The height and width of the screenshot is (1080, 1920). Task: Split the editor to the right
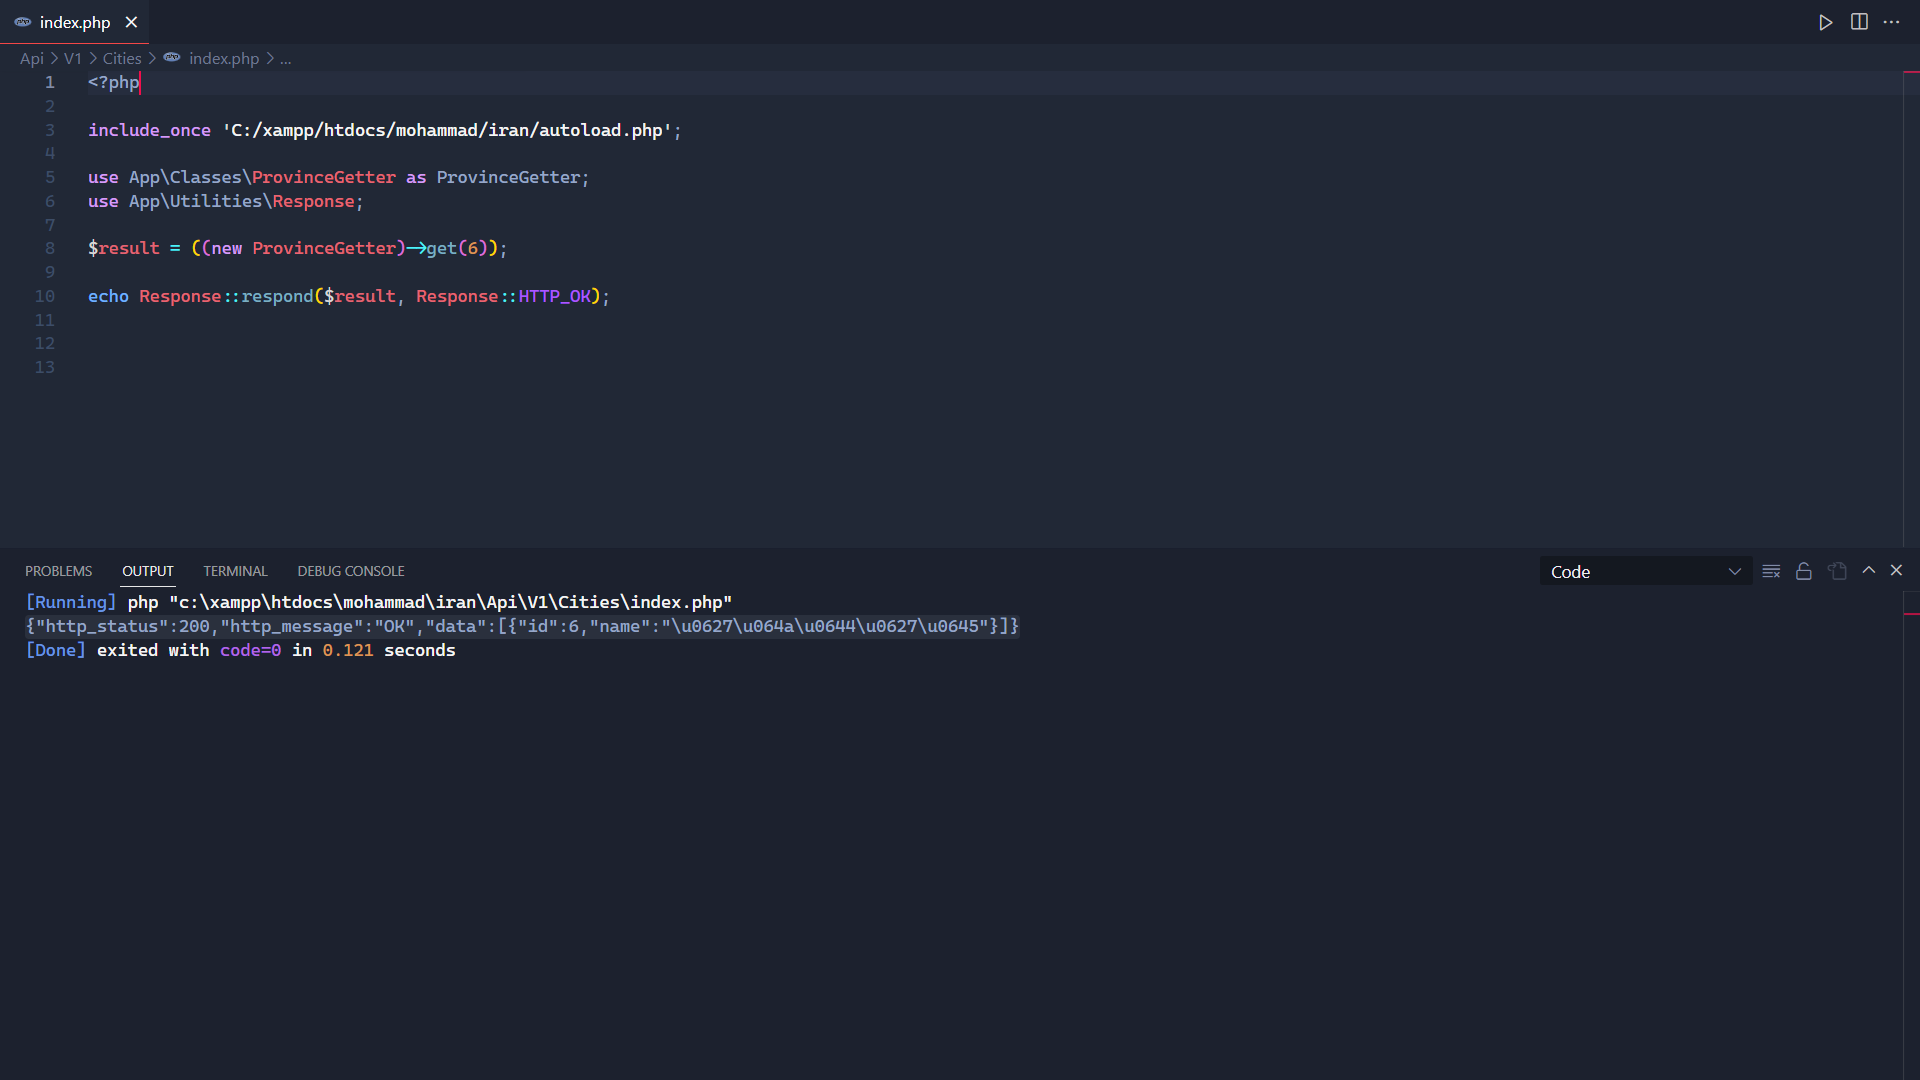pyautogui.click(x=1859, y=22)
